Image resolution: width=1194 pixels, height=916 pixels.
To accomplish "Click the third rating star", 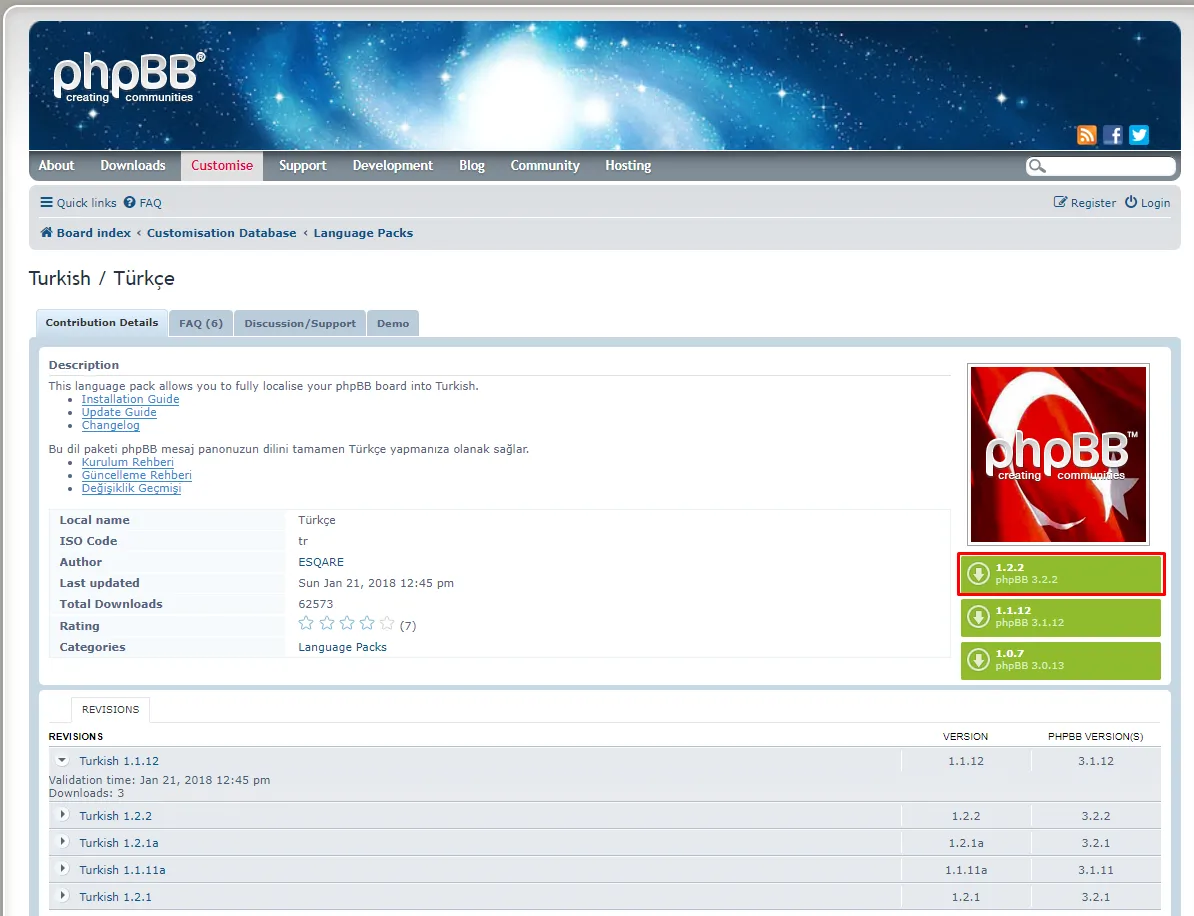I will 347,624.
